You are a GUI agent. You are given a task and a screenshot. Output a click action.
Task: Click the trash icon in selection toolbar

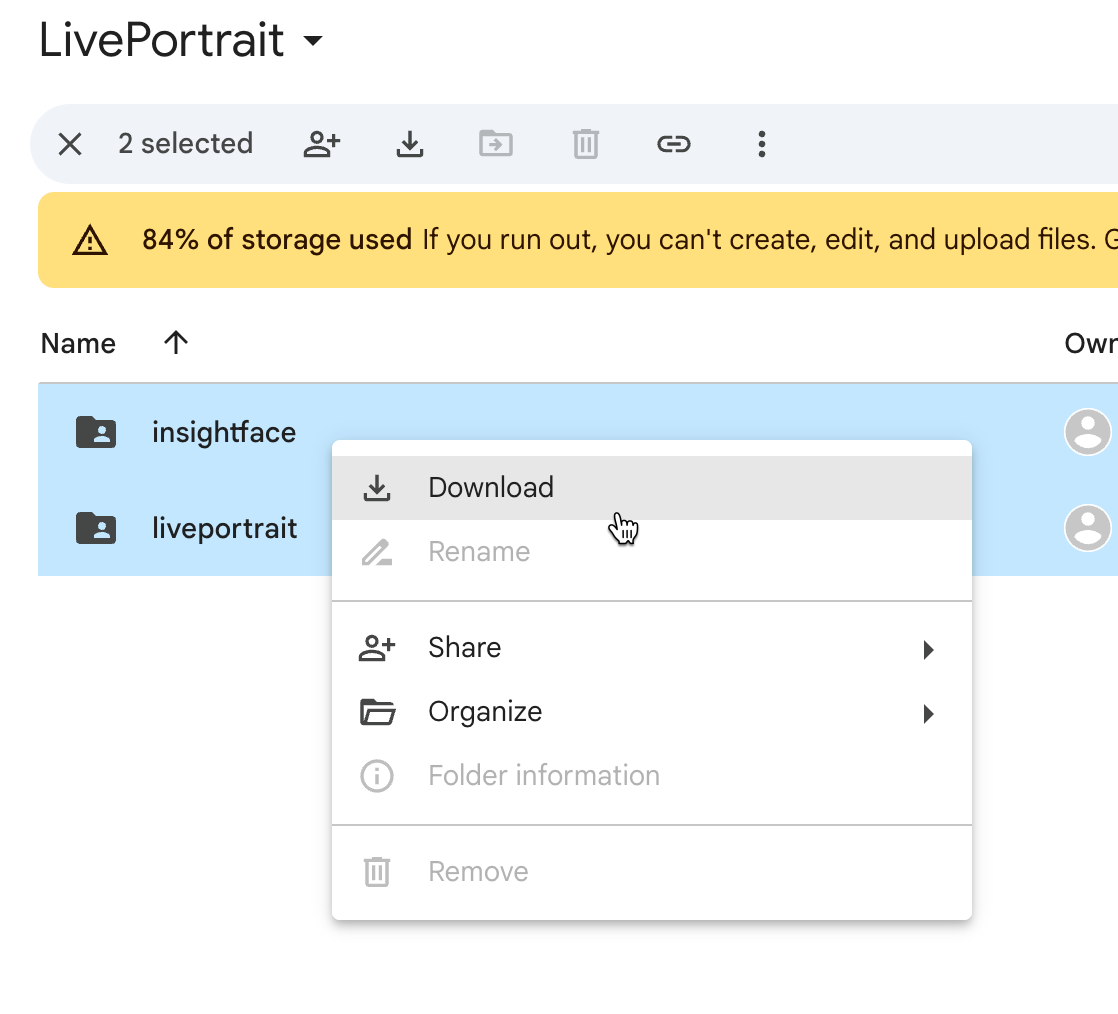(585, 144)
